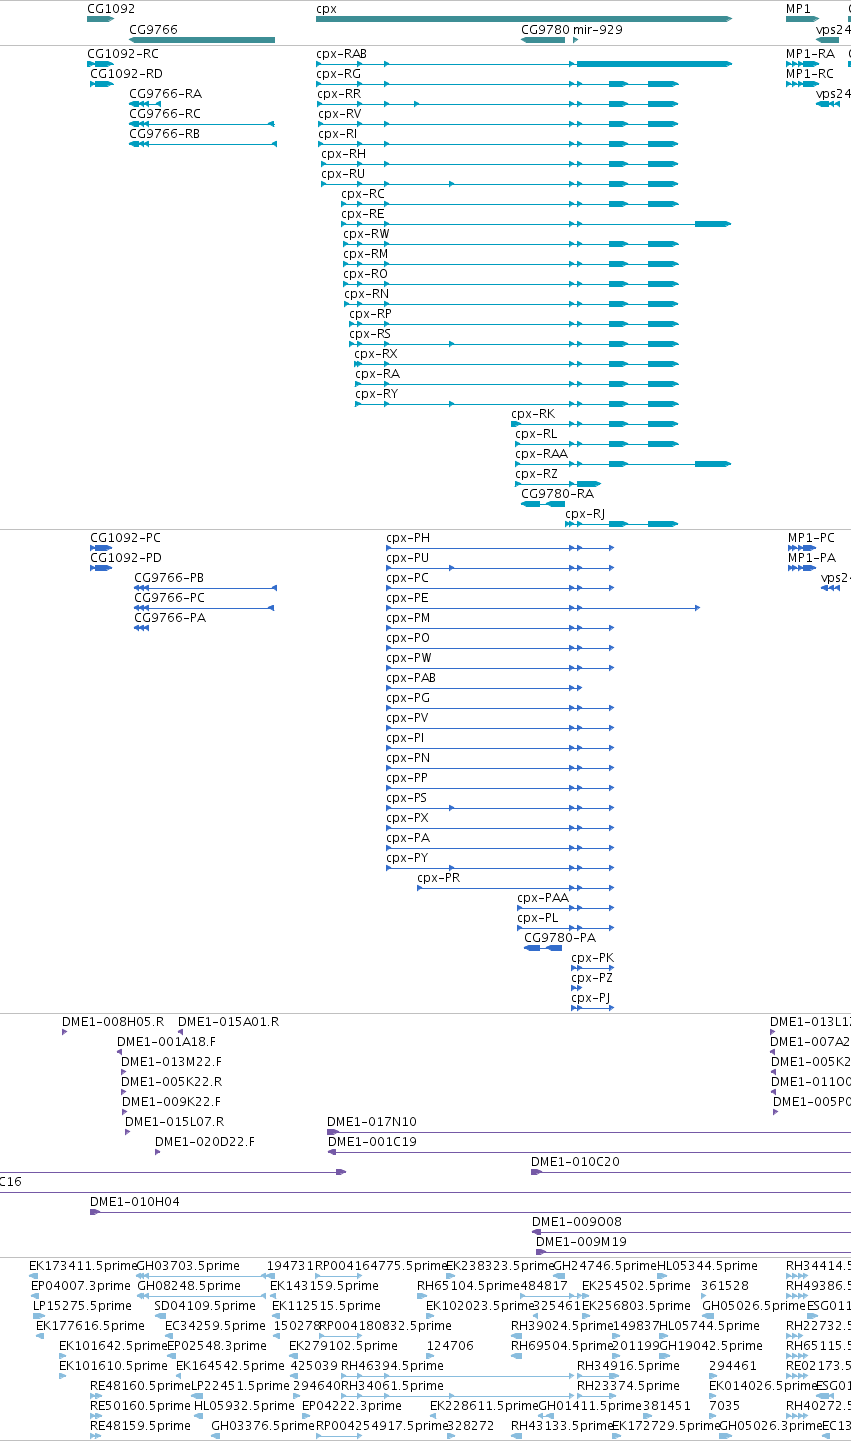Open protein CG1092-PD

point(126,558)
